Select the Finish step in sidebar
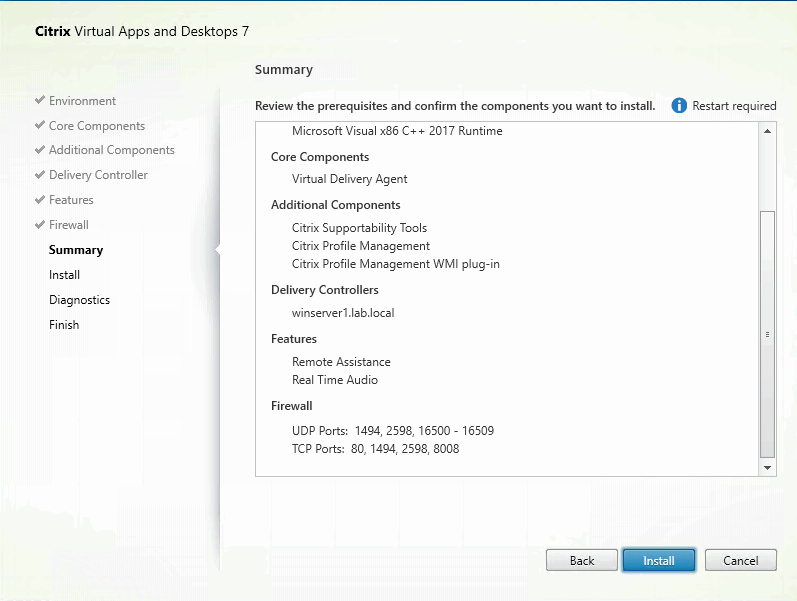797x601 pixels. click(x=64, y=324)
